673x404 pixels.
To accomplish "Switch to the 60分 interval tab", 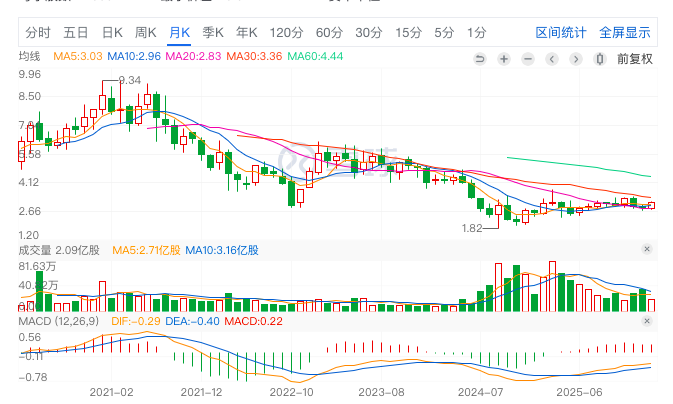I will pos(328,32).
